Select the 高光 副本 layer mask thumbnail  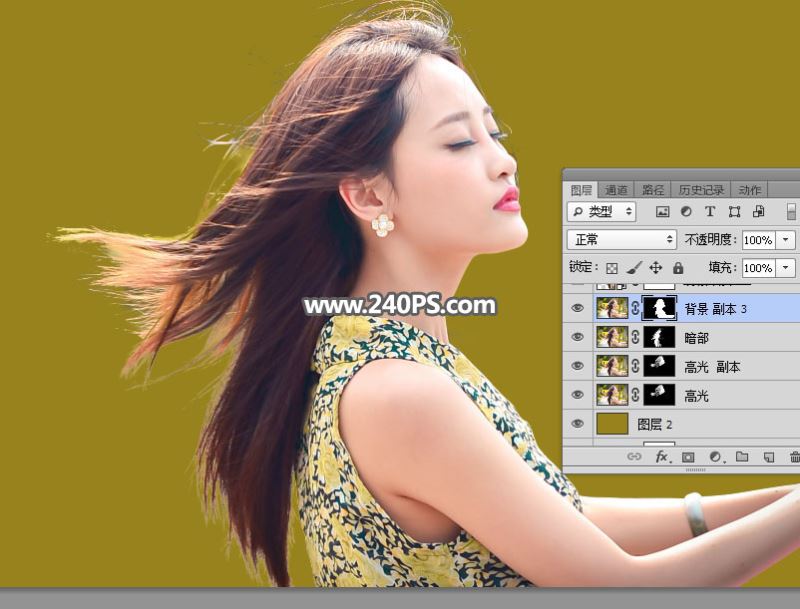point(658,367)
